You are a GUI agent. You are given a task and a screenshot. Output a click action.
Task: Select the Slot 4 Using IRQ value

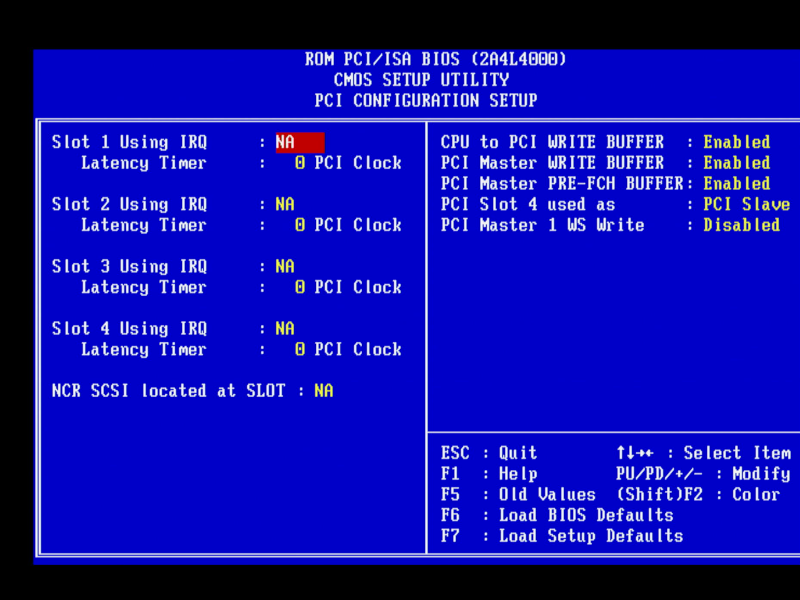coord(285,328)
